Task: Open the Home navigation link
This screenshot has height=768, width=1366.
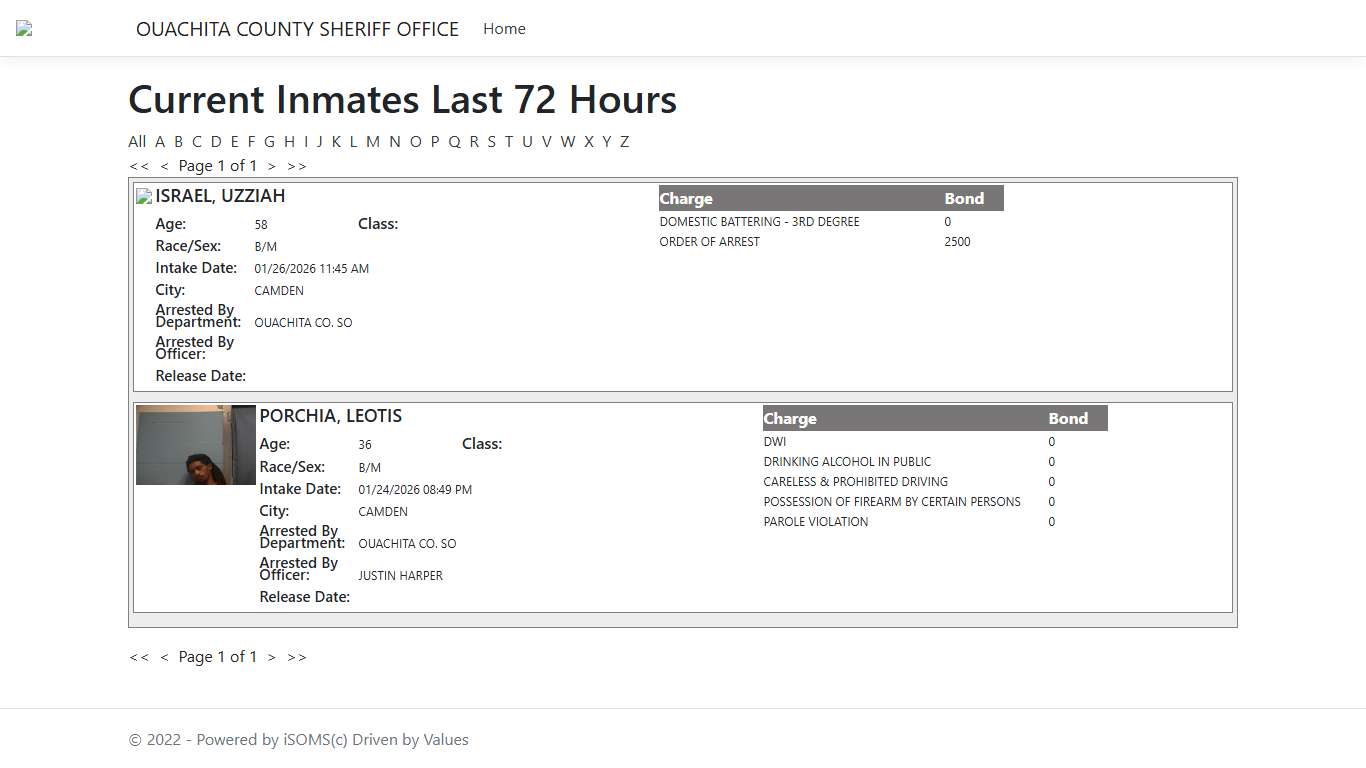Action: tap(504, 29)
